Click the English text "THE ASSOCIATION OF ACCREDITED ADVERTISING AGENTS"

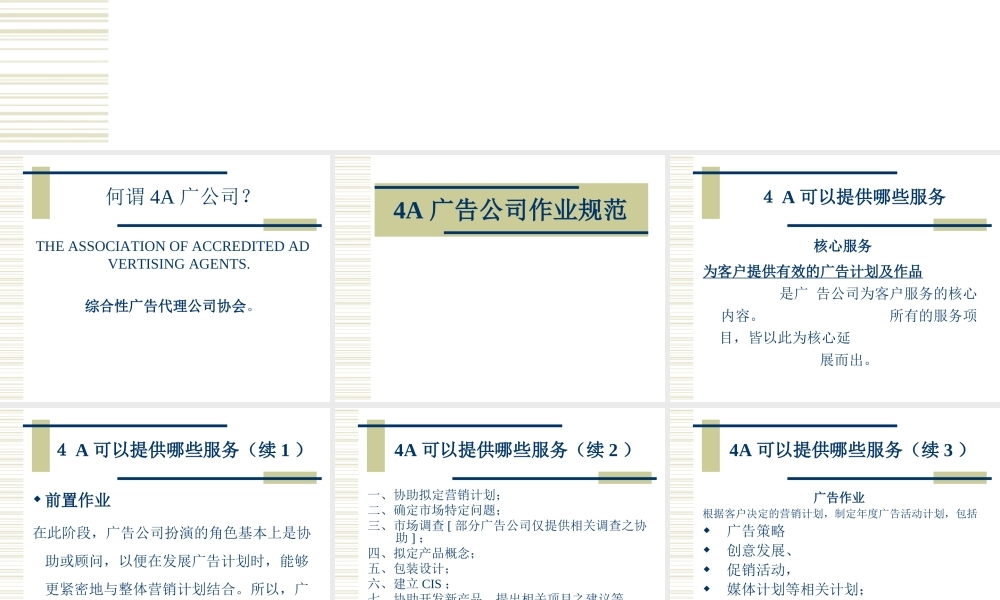click(x=172, y=255)
